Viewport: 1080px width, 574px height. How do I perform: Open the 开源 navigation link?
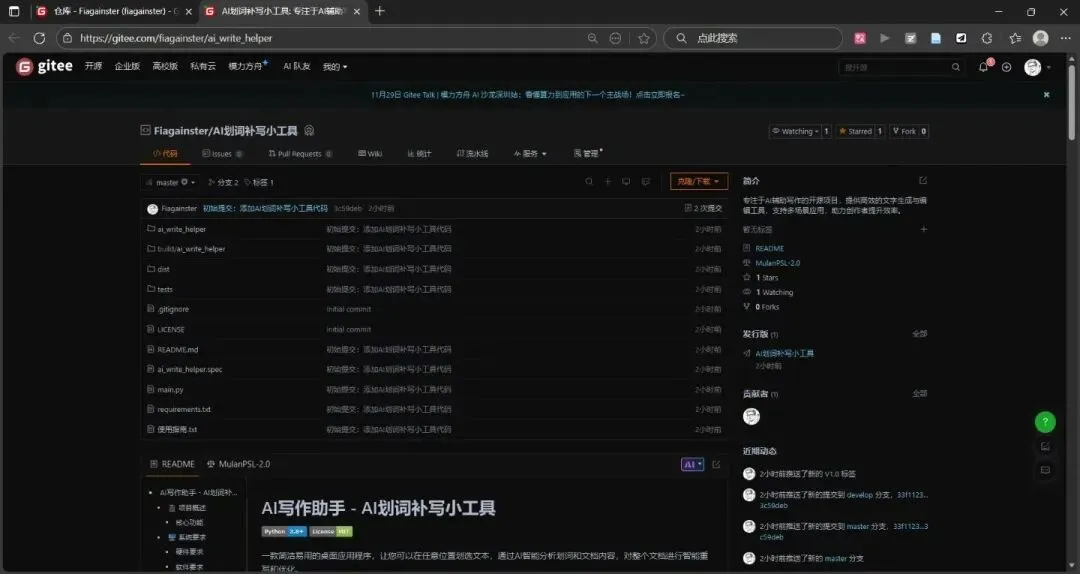[94, 66]
